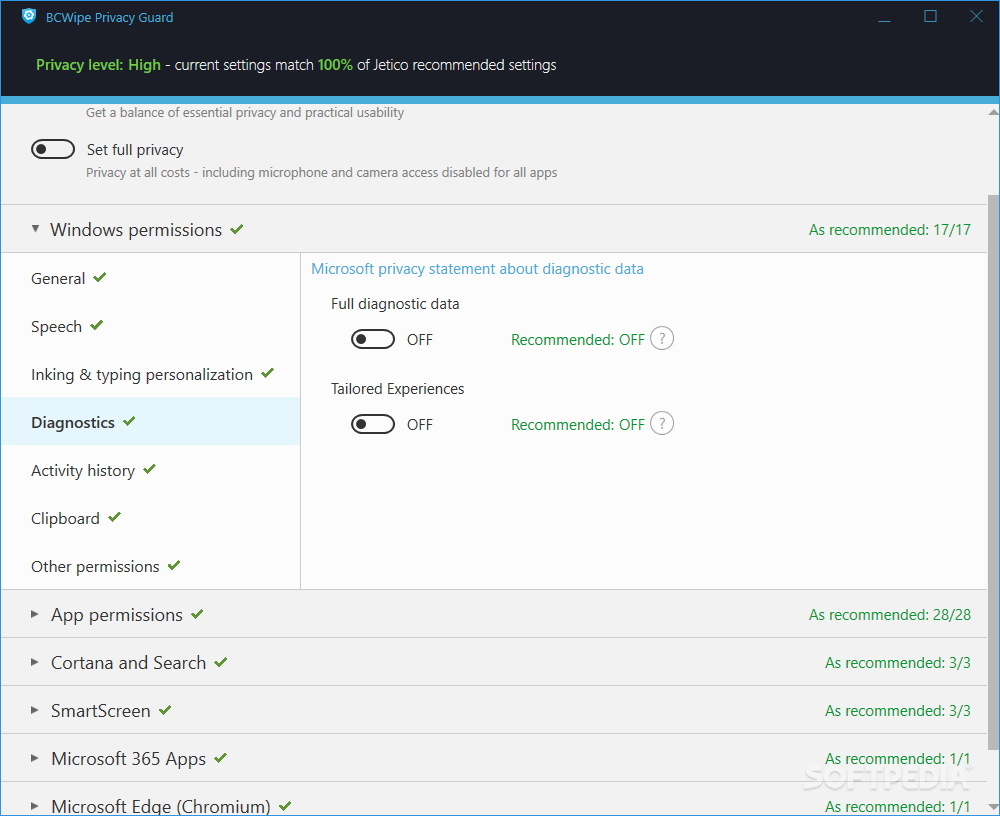Expand the Microsoft 365 Apps section

pyautogui.click(x=34, y=758)
